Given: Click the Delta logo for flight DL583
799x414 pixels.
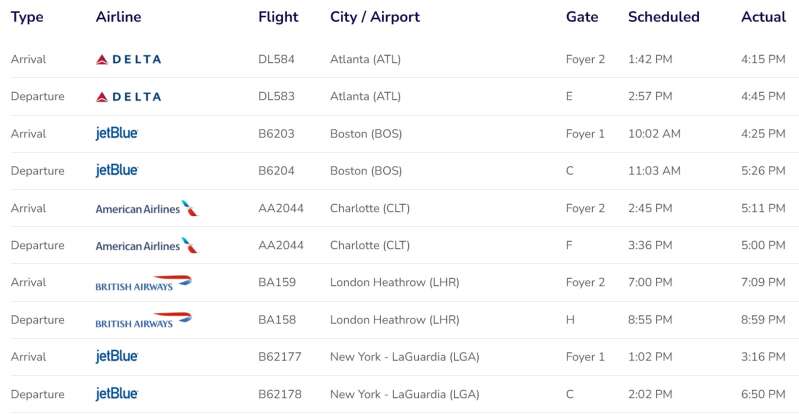Looking at the screenshot, I should click(x=128, y=97).
